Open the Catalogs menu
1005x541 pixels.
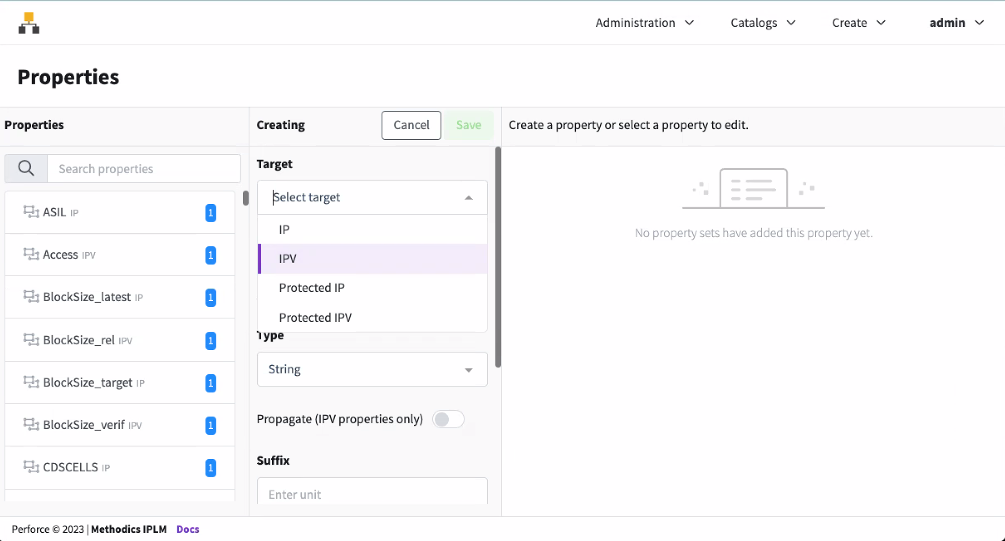[x=763, y=23]
